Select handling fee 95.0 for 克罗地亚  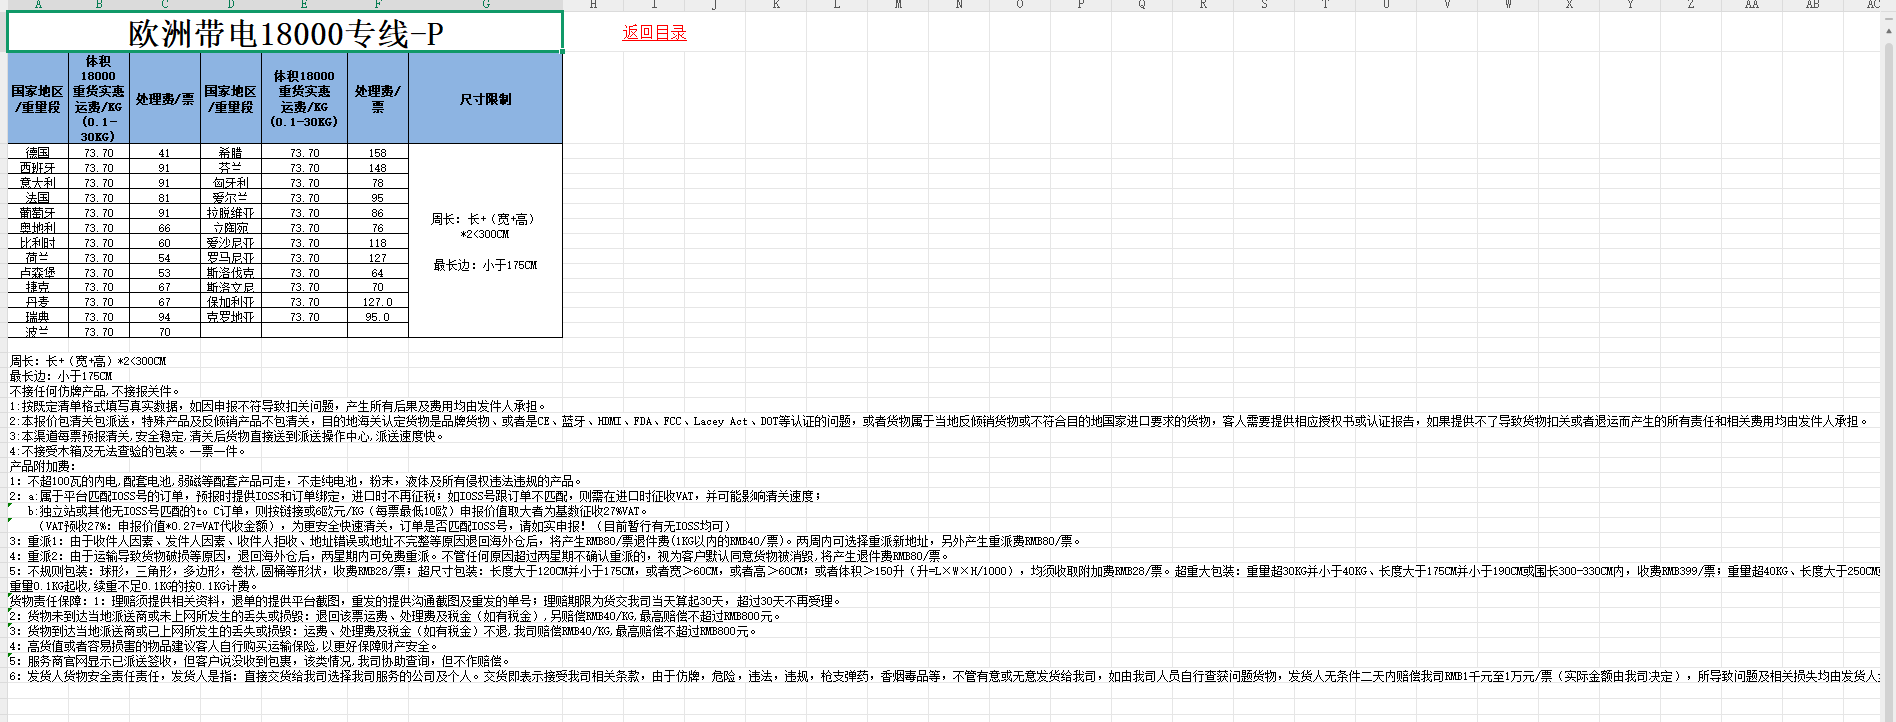pos(378,317)
